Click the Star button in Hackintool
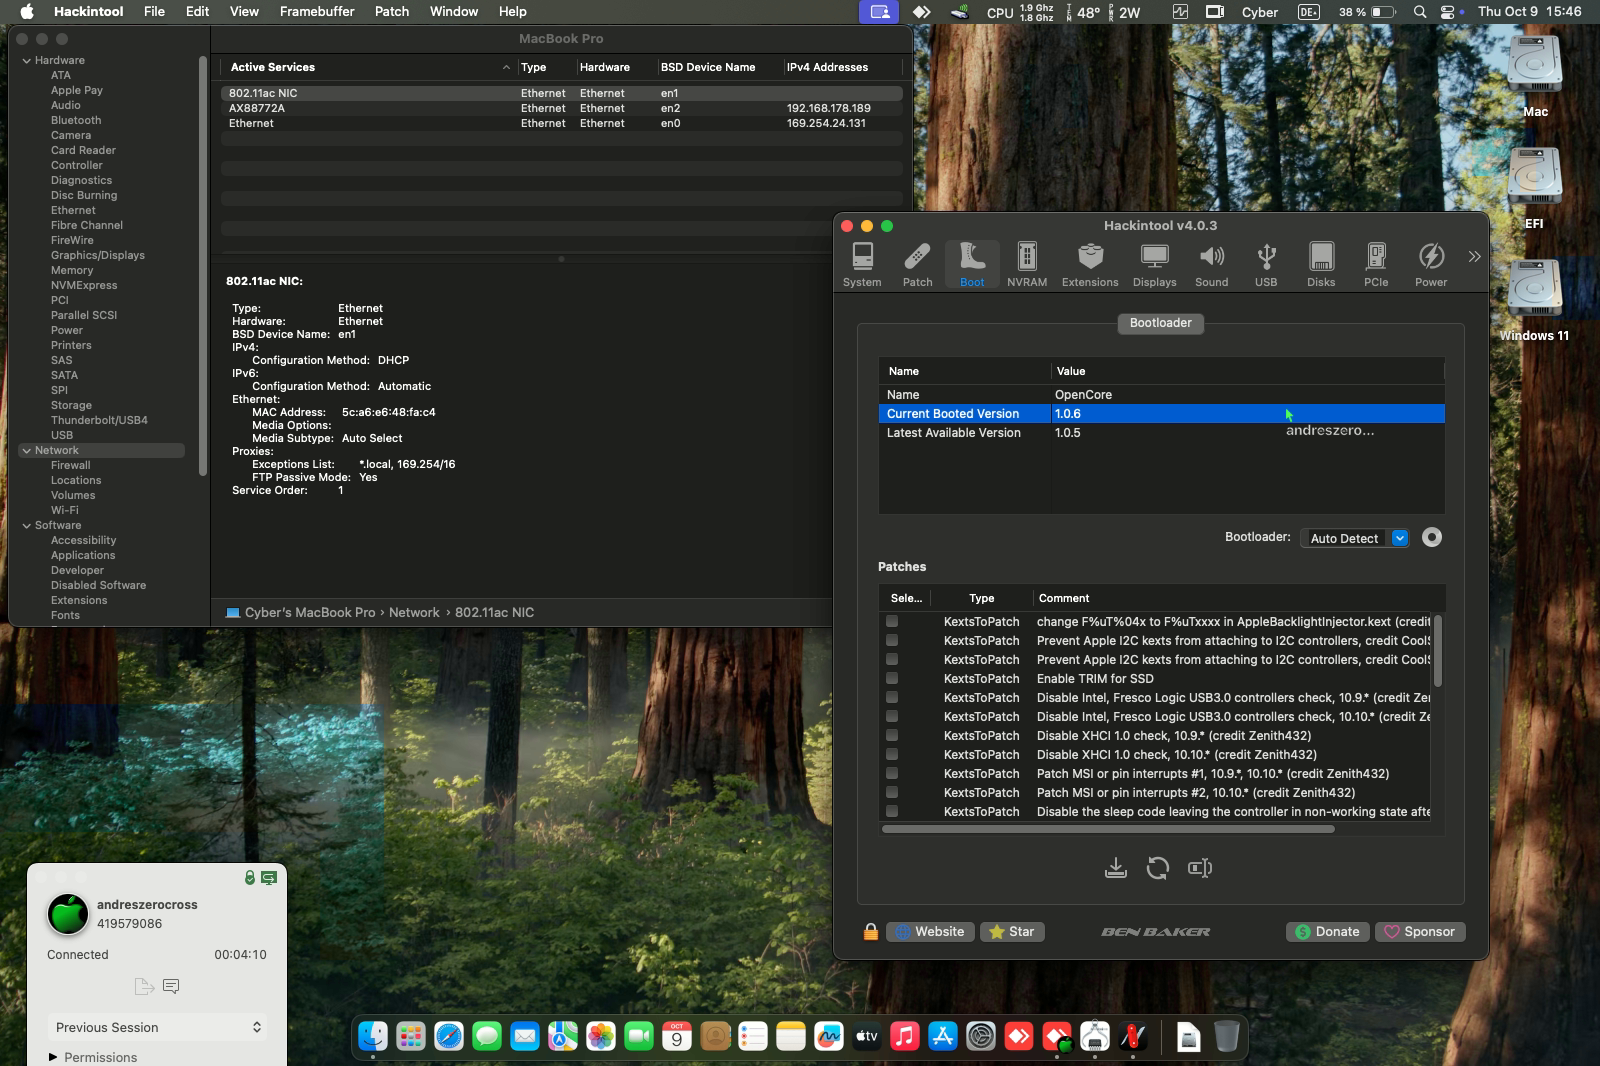Image resolution: width=1600 pixels, height=1066 pixels. tap(1012, 932)
